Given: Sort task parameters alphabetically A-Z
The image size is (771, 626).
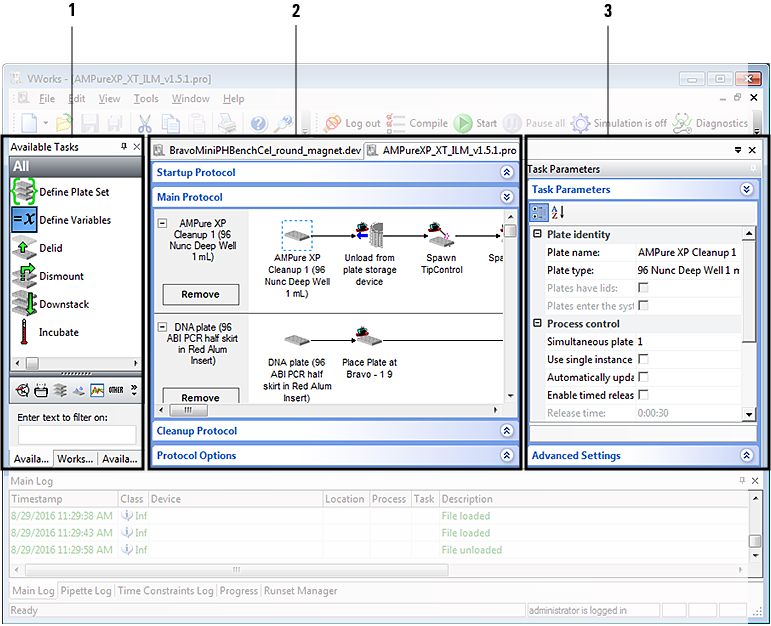Looking at the screenshot, I should tap(558, 212).
